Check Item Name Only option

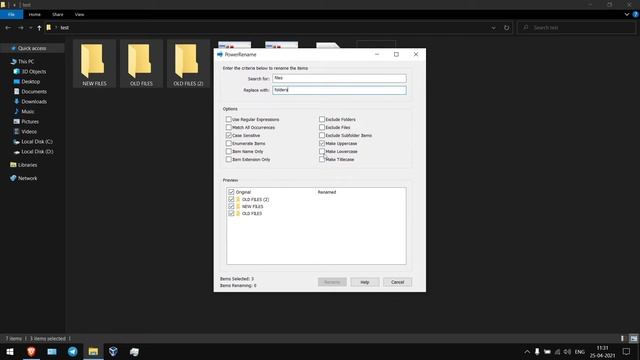click(229, 151)
